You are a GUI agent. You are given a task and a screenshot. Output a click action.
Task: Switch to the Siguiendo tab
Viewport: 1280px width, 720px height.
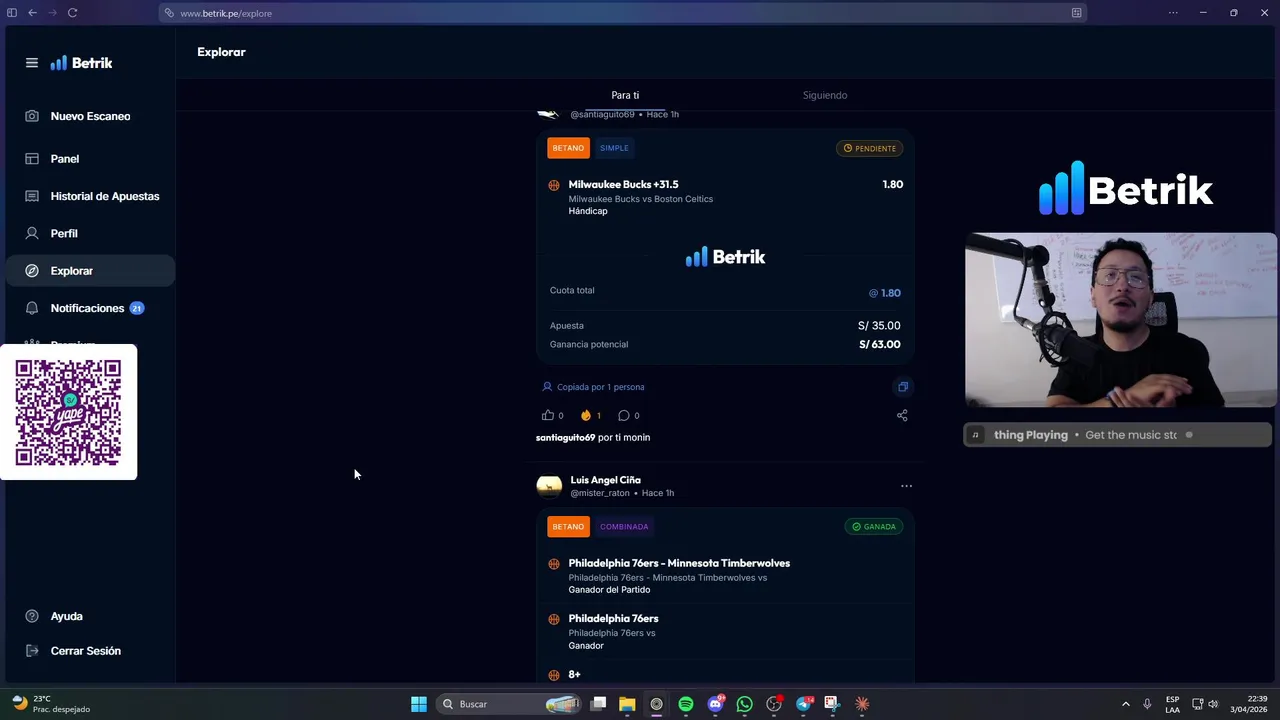click(825, 95)
